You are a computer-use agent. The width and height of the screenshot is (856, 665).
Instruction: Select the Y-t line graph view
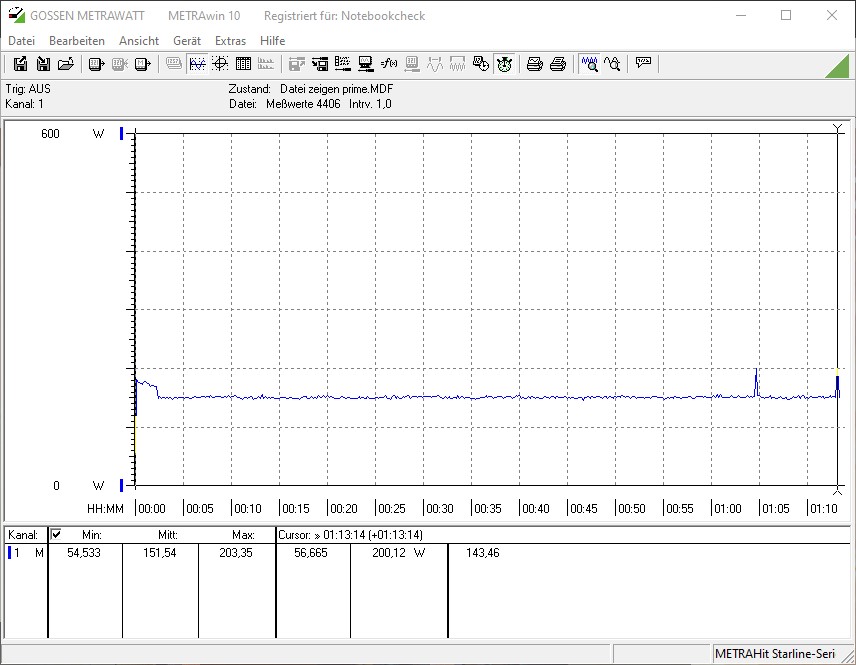(197, 64)
